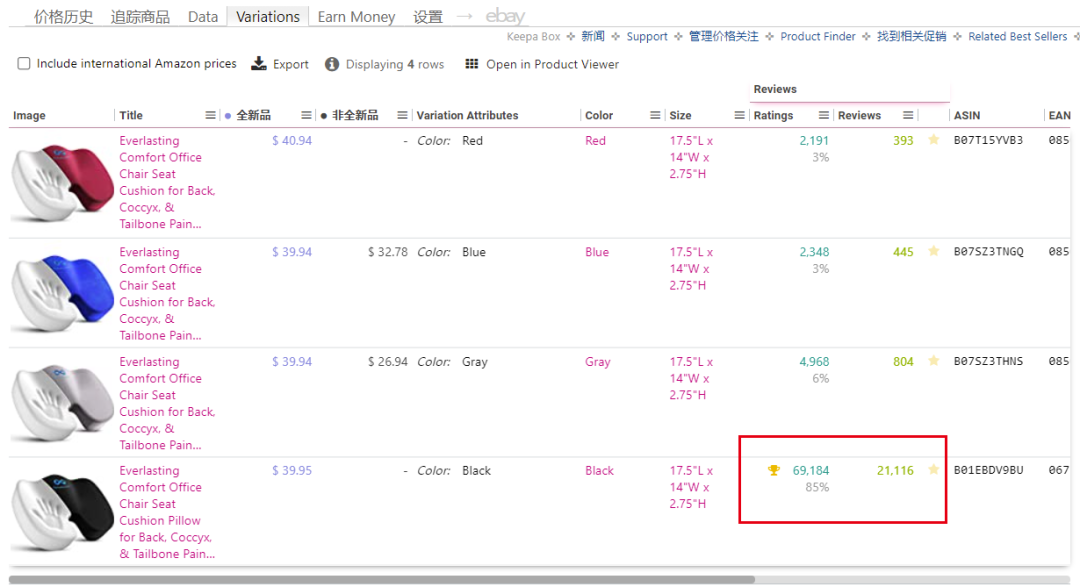Open the 新闻 link

(x=592, y=37)
